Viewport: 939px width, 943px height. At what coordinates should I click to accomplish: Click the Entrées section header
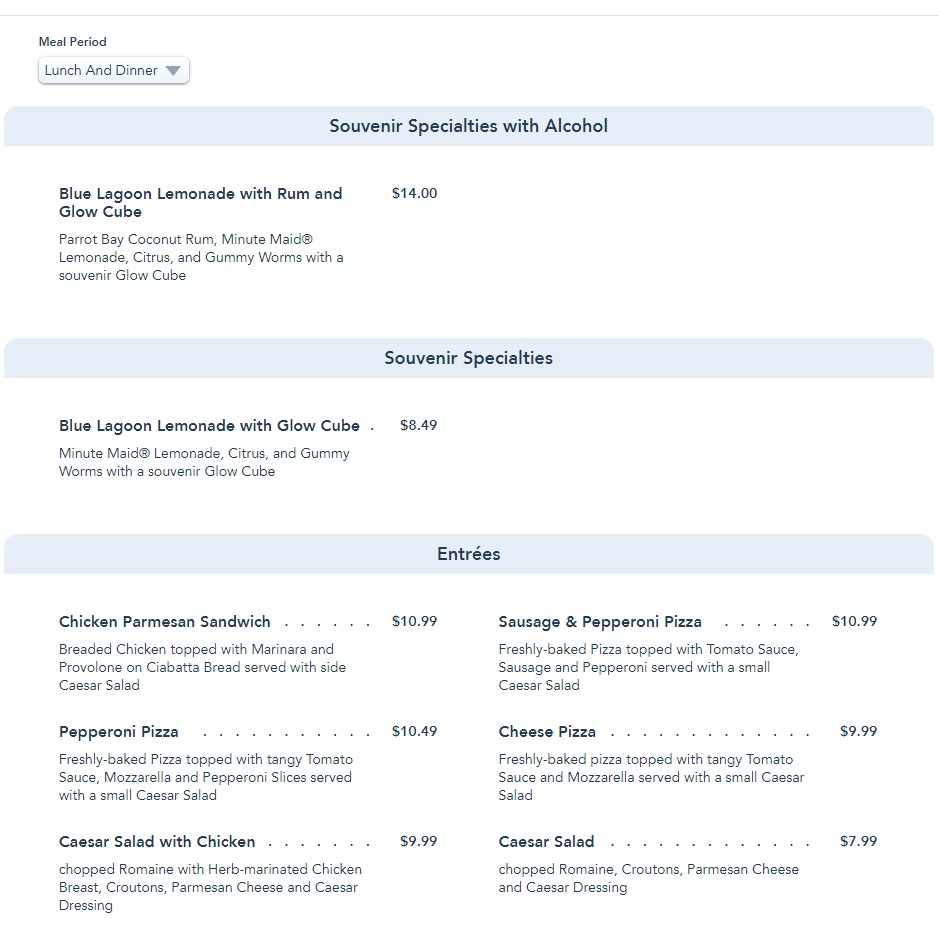[x=468, y=554]
